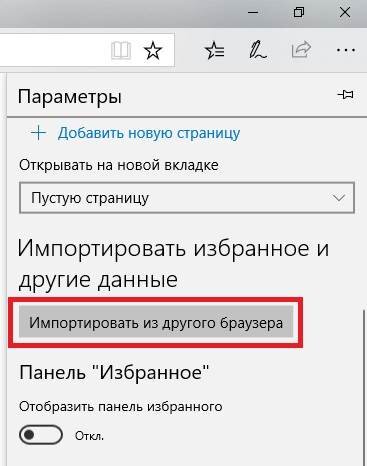The width and height of the screenshot is (367, 466).
Task: Open Reading view book icon
Action: pyautogui.click(x=121, y=51)
